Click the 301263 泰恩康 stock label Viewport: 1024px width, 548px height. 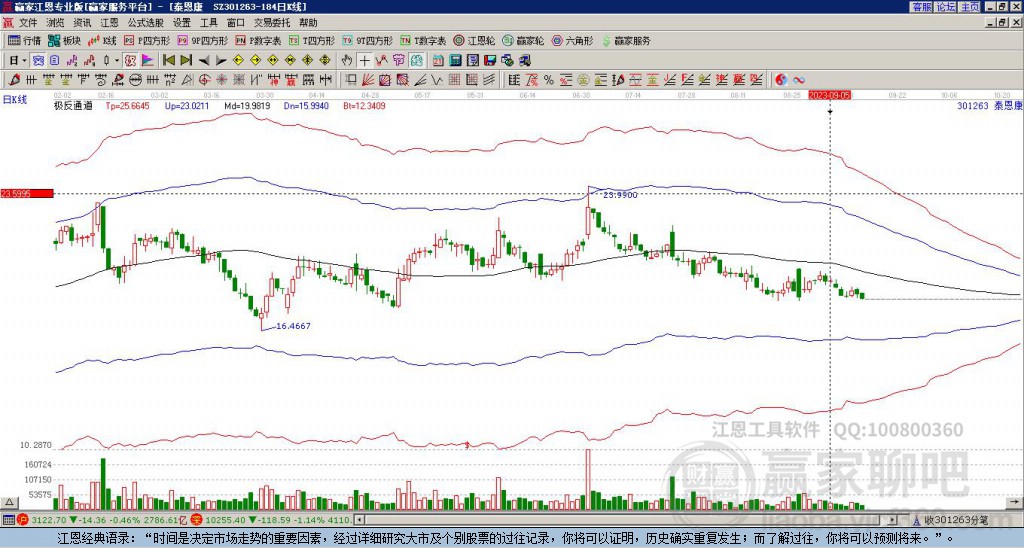[x=990, y=105]
